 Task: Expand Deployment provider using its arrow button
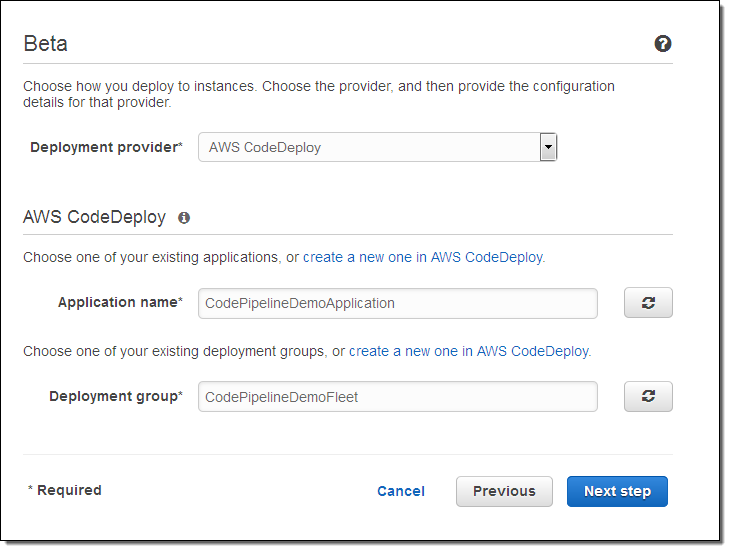[x=547, y=147]
